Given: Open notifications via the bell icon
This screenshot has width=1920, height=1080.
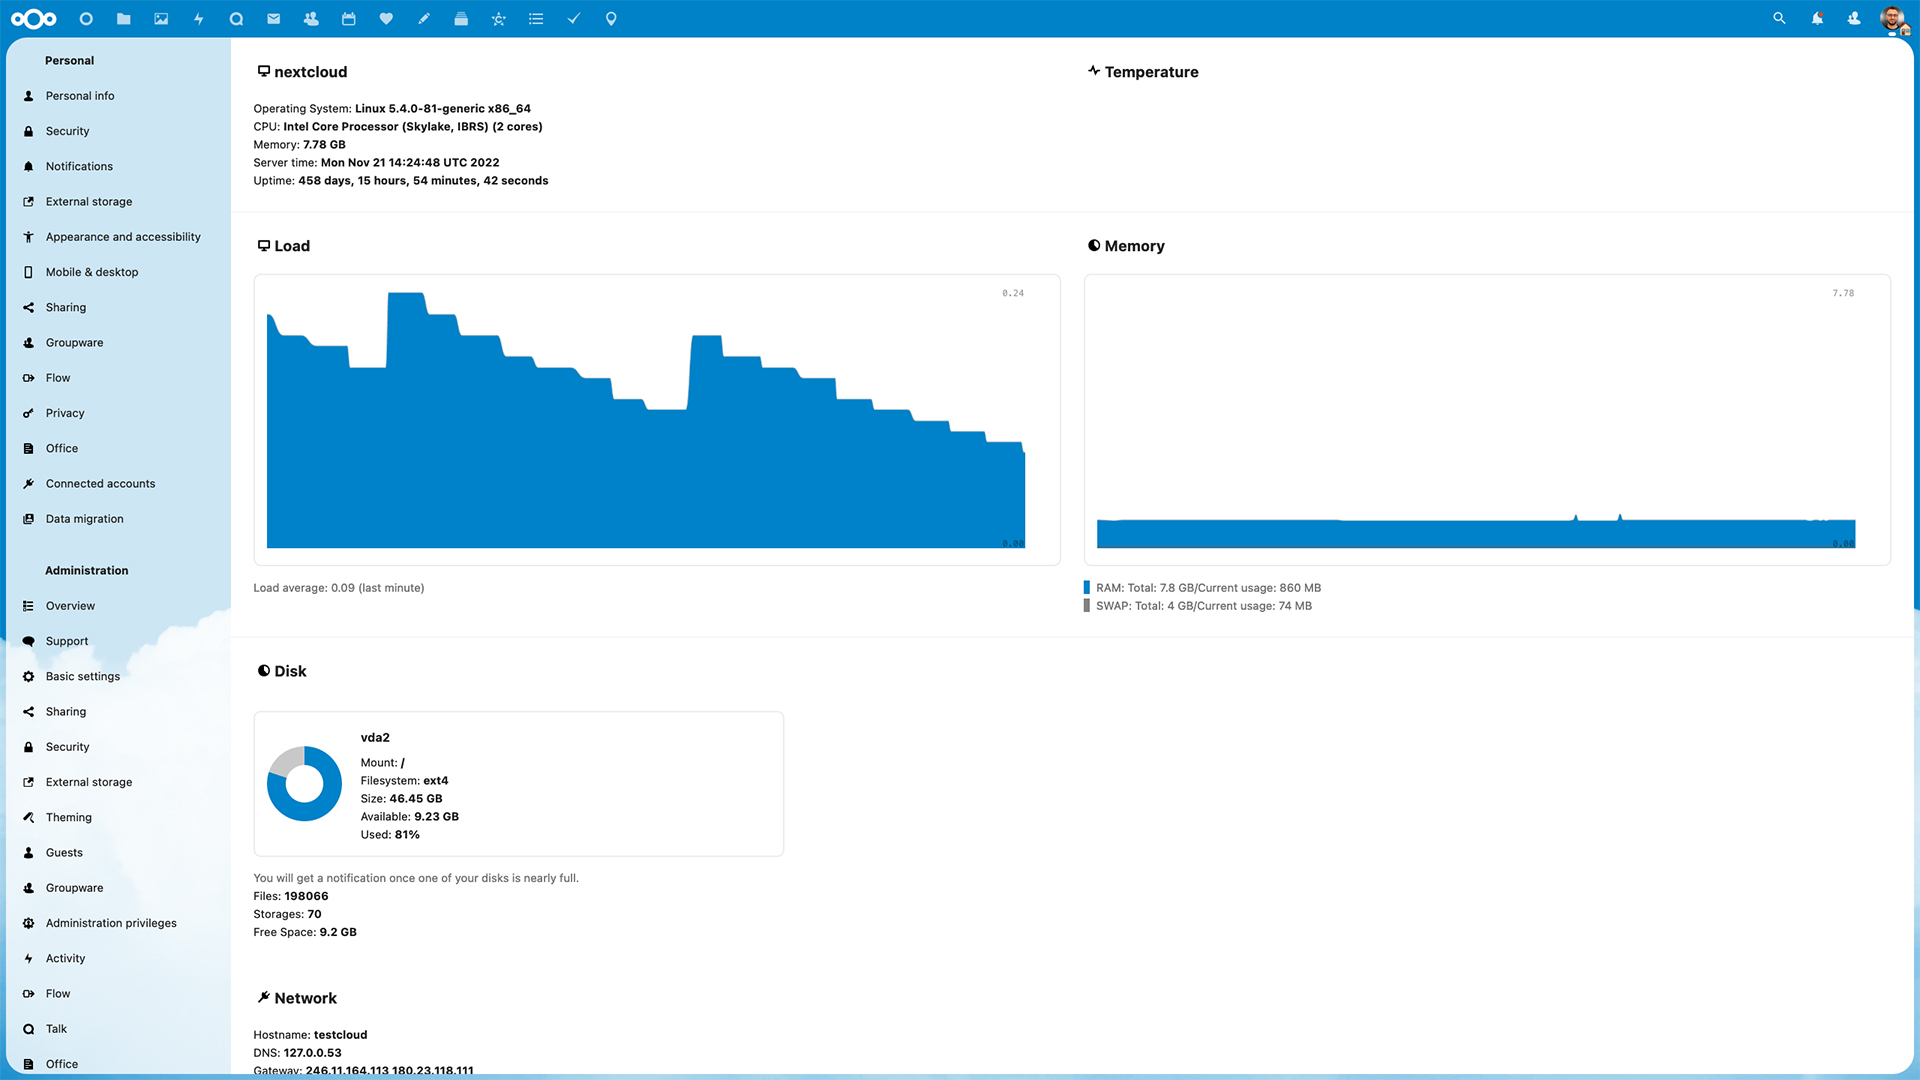Looking at the screenshot, I should click(1816, 18).
